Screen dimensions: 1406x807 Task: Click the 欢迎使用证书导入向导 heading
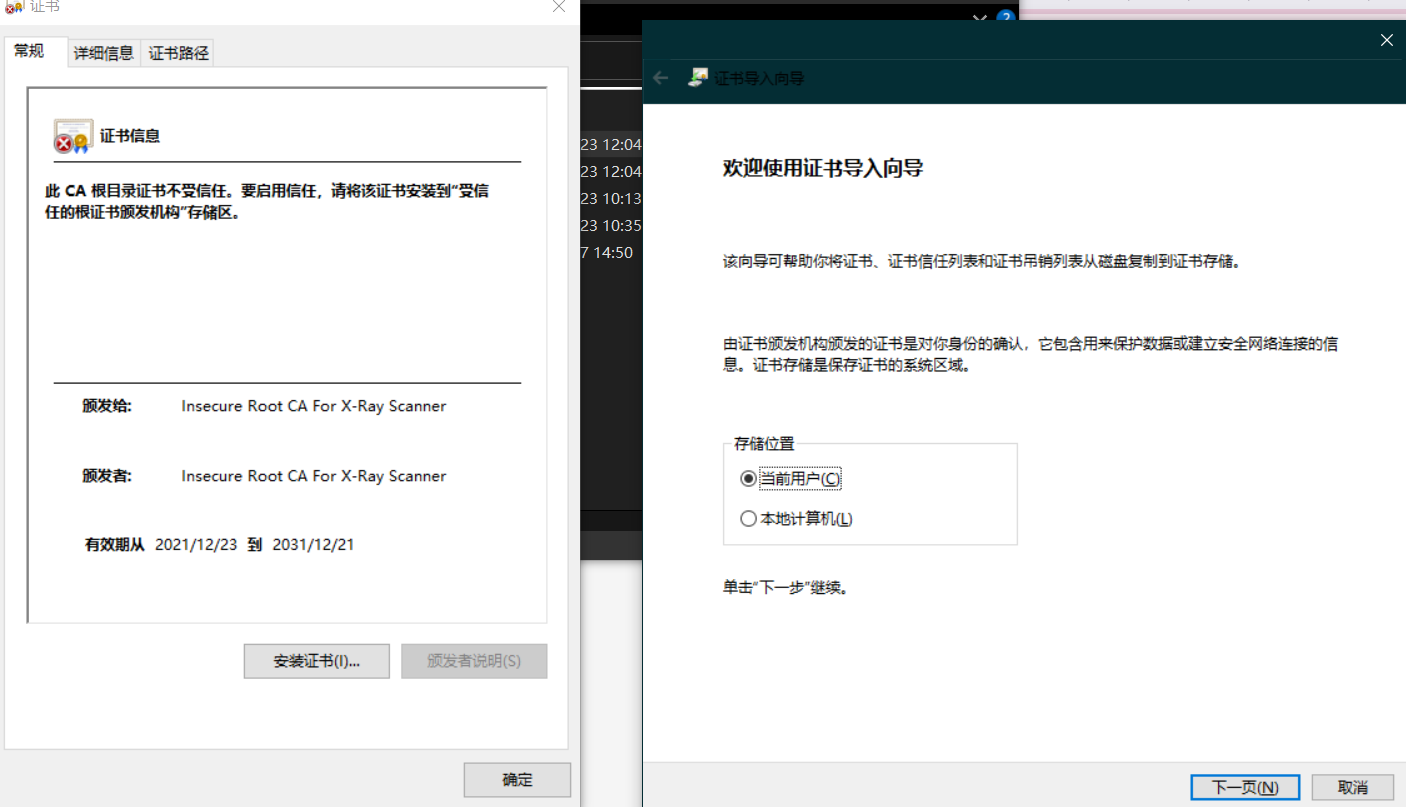click(823, 168)
